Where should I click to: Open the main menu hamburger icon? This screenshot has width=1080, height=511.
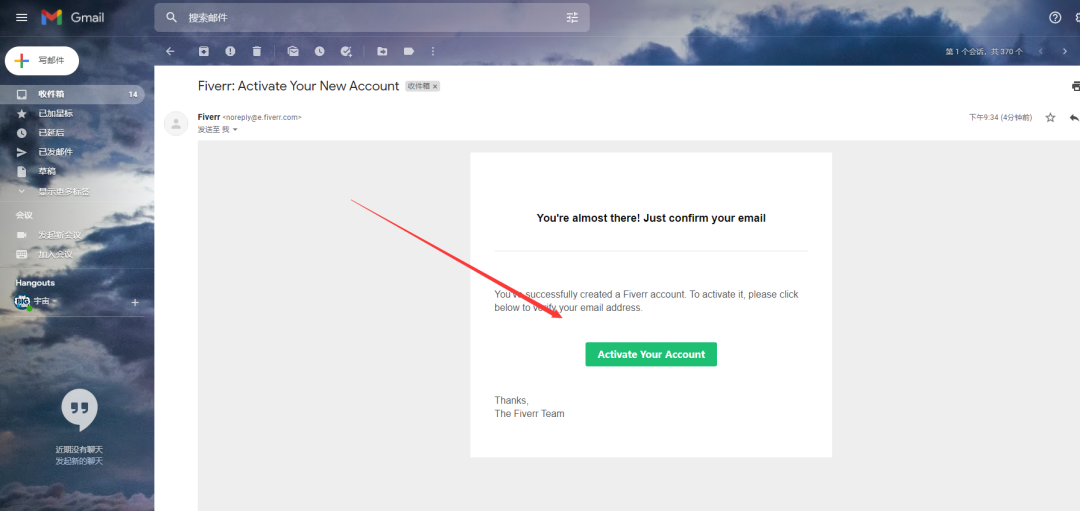21,17
